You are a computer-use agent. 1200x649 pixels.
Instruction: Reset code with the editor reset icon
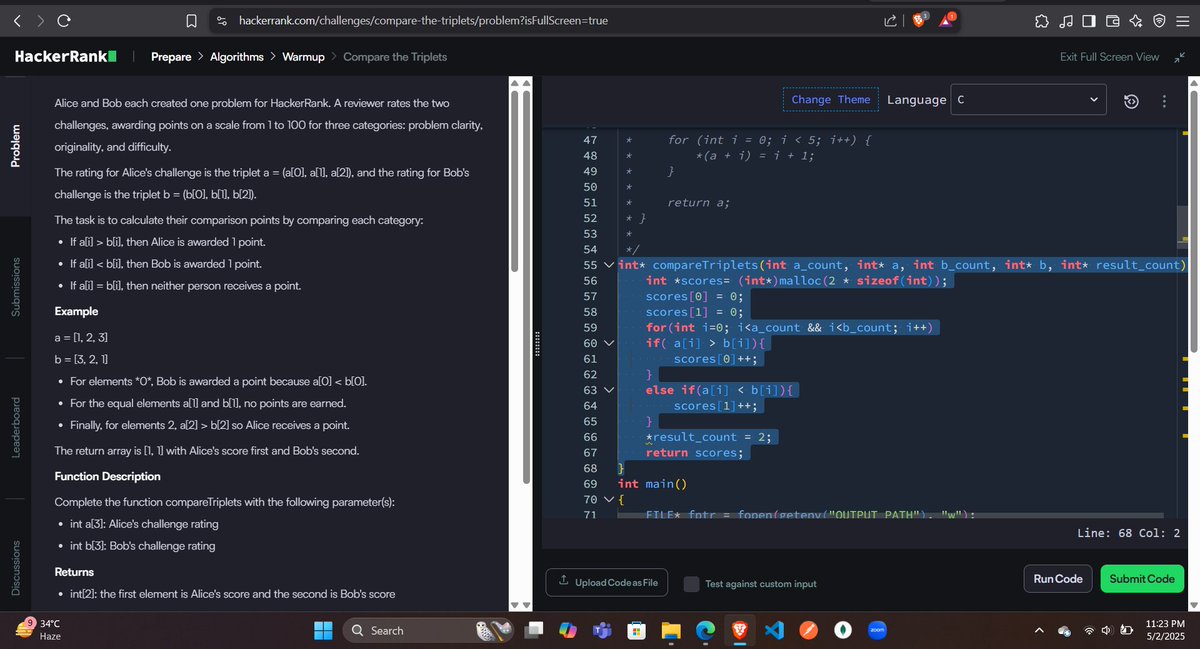tap(1132, 101)
